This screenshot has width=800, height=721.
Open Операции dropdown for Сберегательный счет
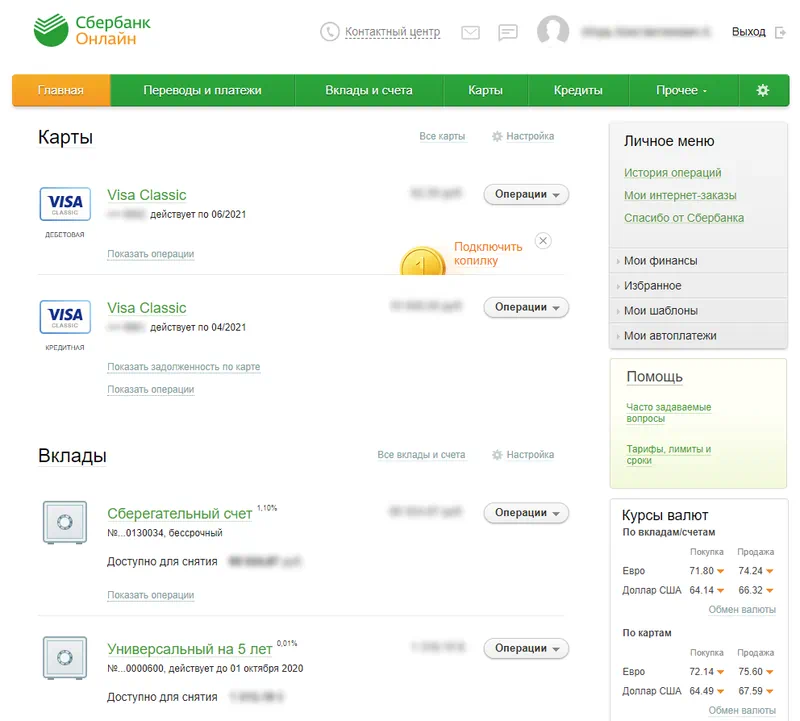click(x=526, y=513)
